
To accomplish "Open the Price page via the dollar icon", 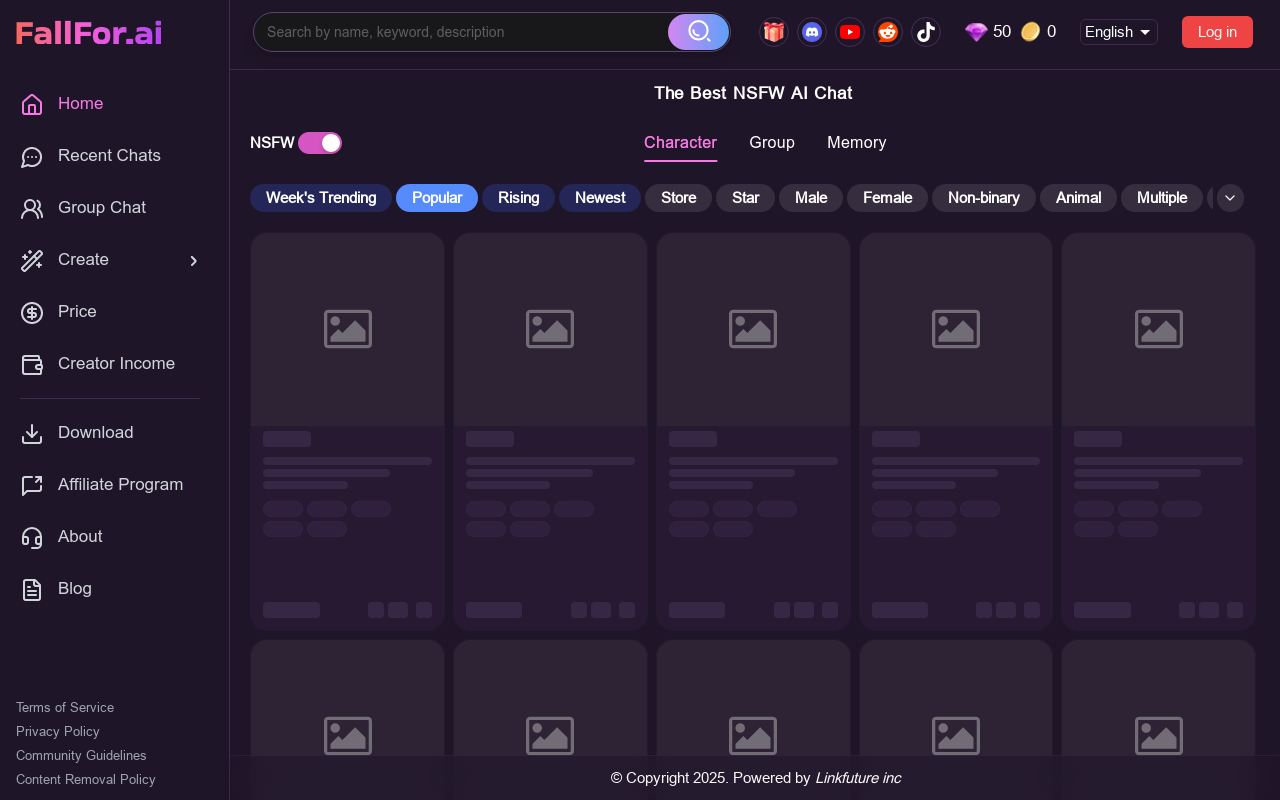I will coord(32,313).
